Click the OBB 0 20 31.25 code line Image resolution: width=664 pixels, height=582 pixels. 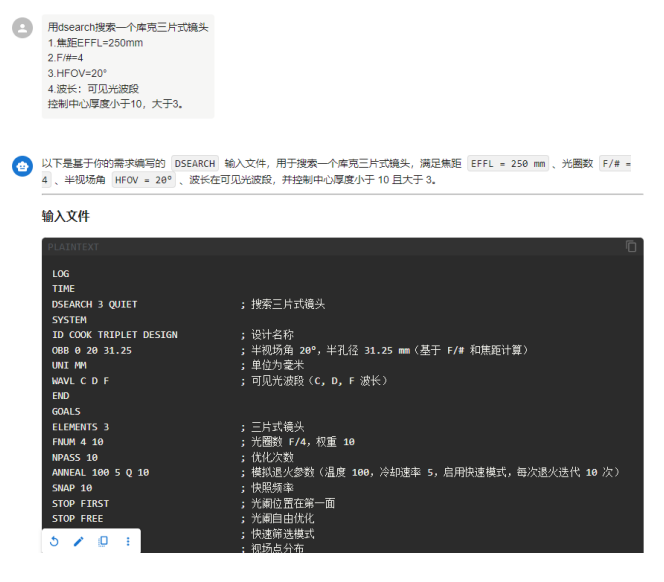92,350
